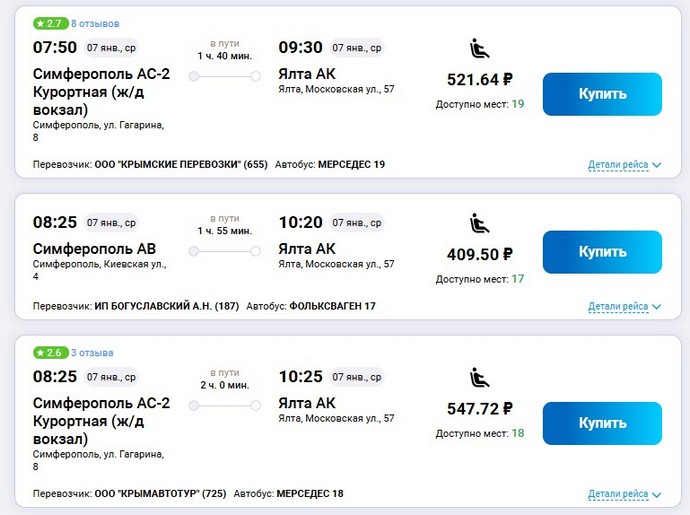Open the 3 отзыва reviews link
The height and width of the screenshot is (515, 690).
pyautogui.click(x=92, y=353)
